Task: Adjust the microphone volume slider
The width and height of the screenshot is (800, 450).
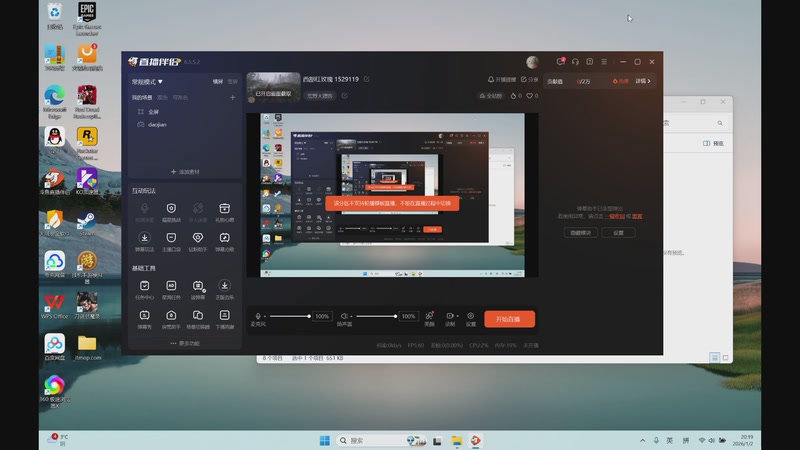Action: click(x=289, y=316)
